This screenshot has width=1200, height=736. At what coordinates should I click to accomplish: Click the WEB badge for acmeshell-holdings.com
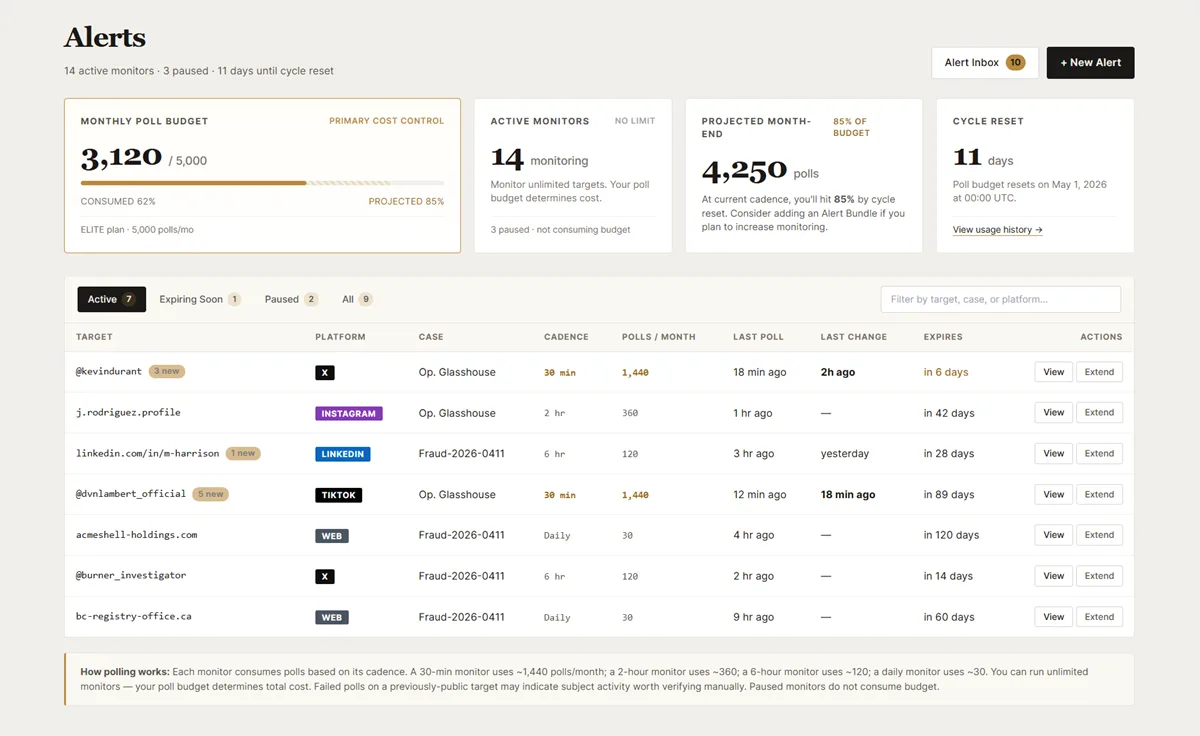[332, 536]
